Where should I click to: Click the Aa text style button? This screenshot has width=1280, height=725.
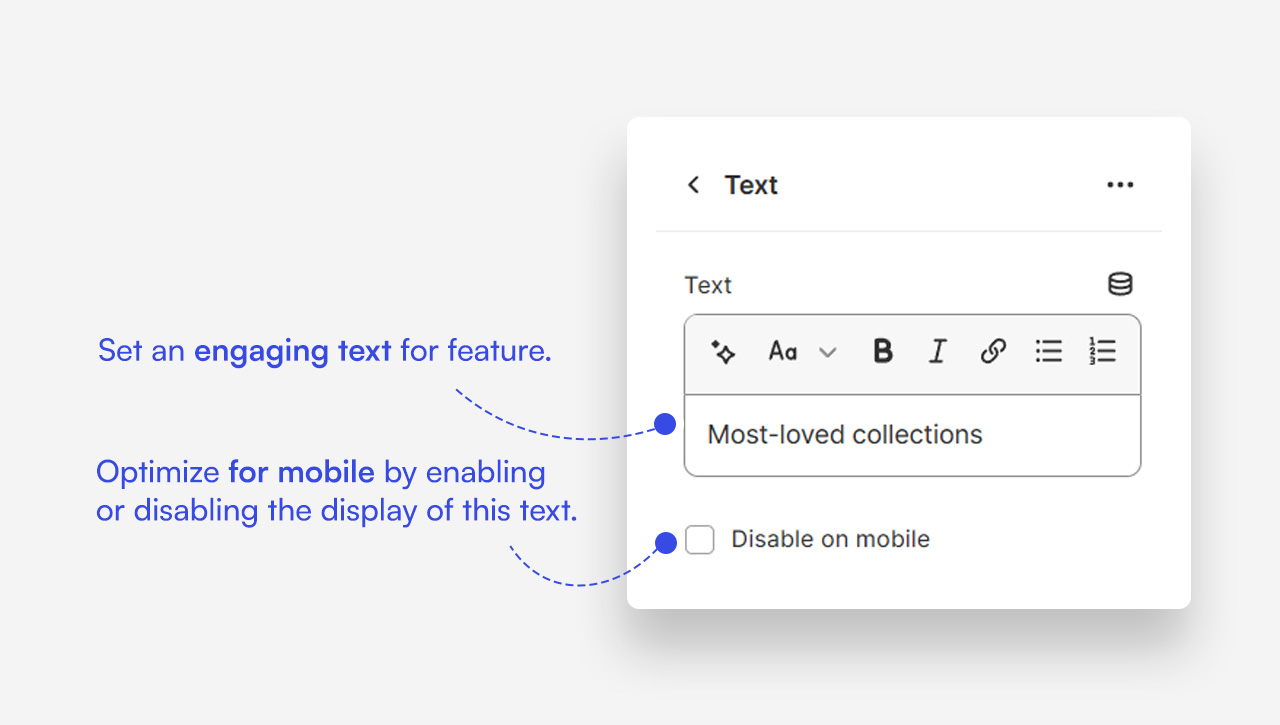[x=782, y=352]
